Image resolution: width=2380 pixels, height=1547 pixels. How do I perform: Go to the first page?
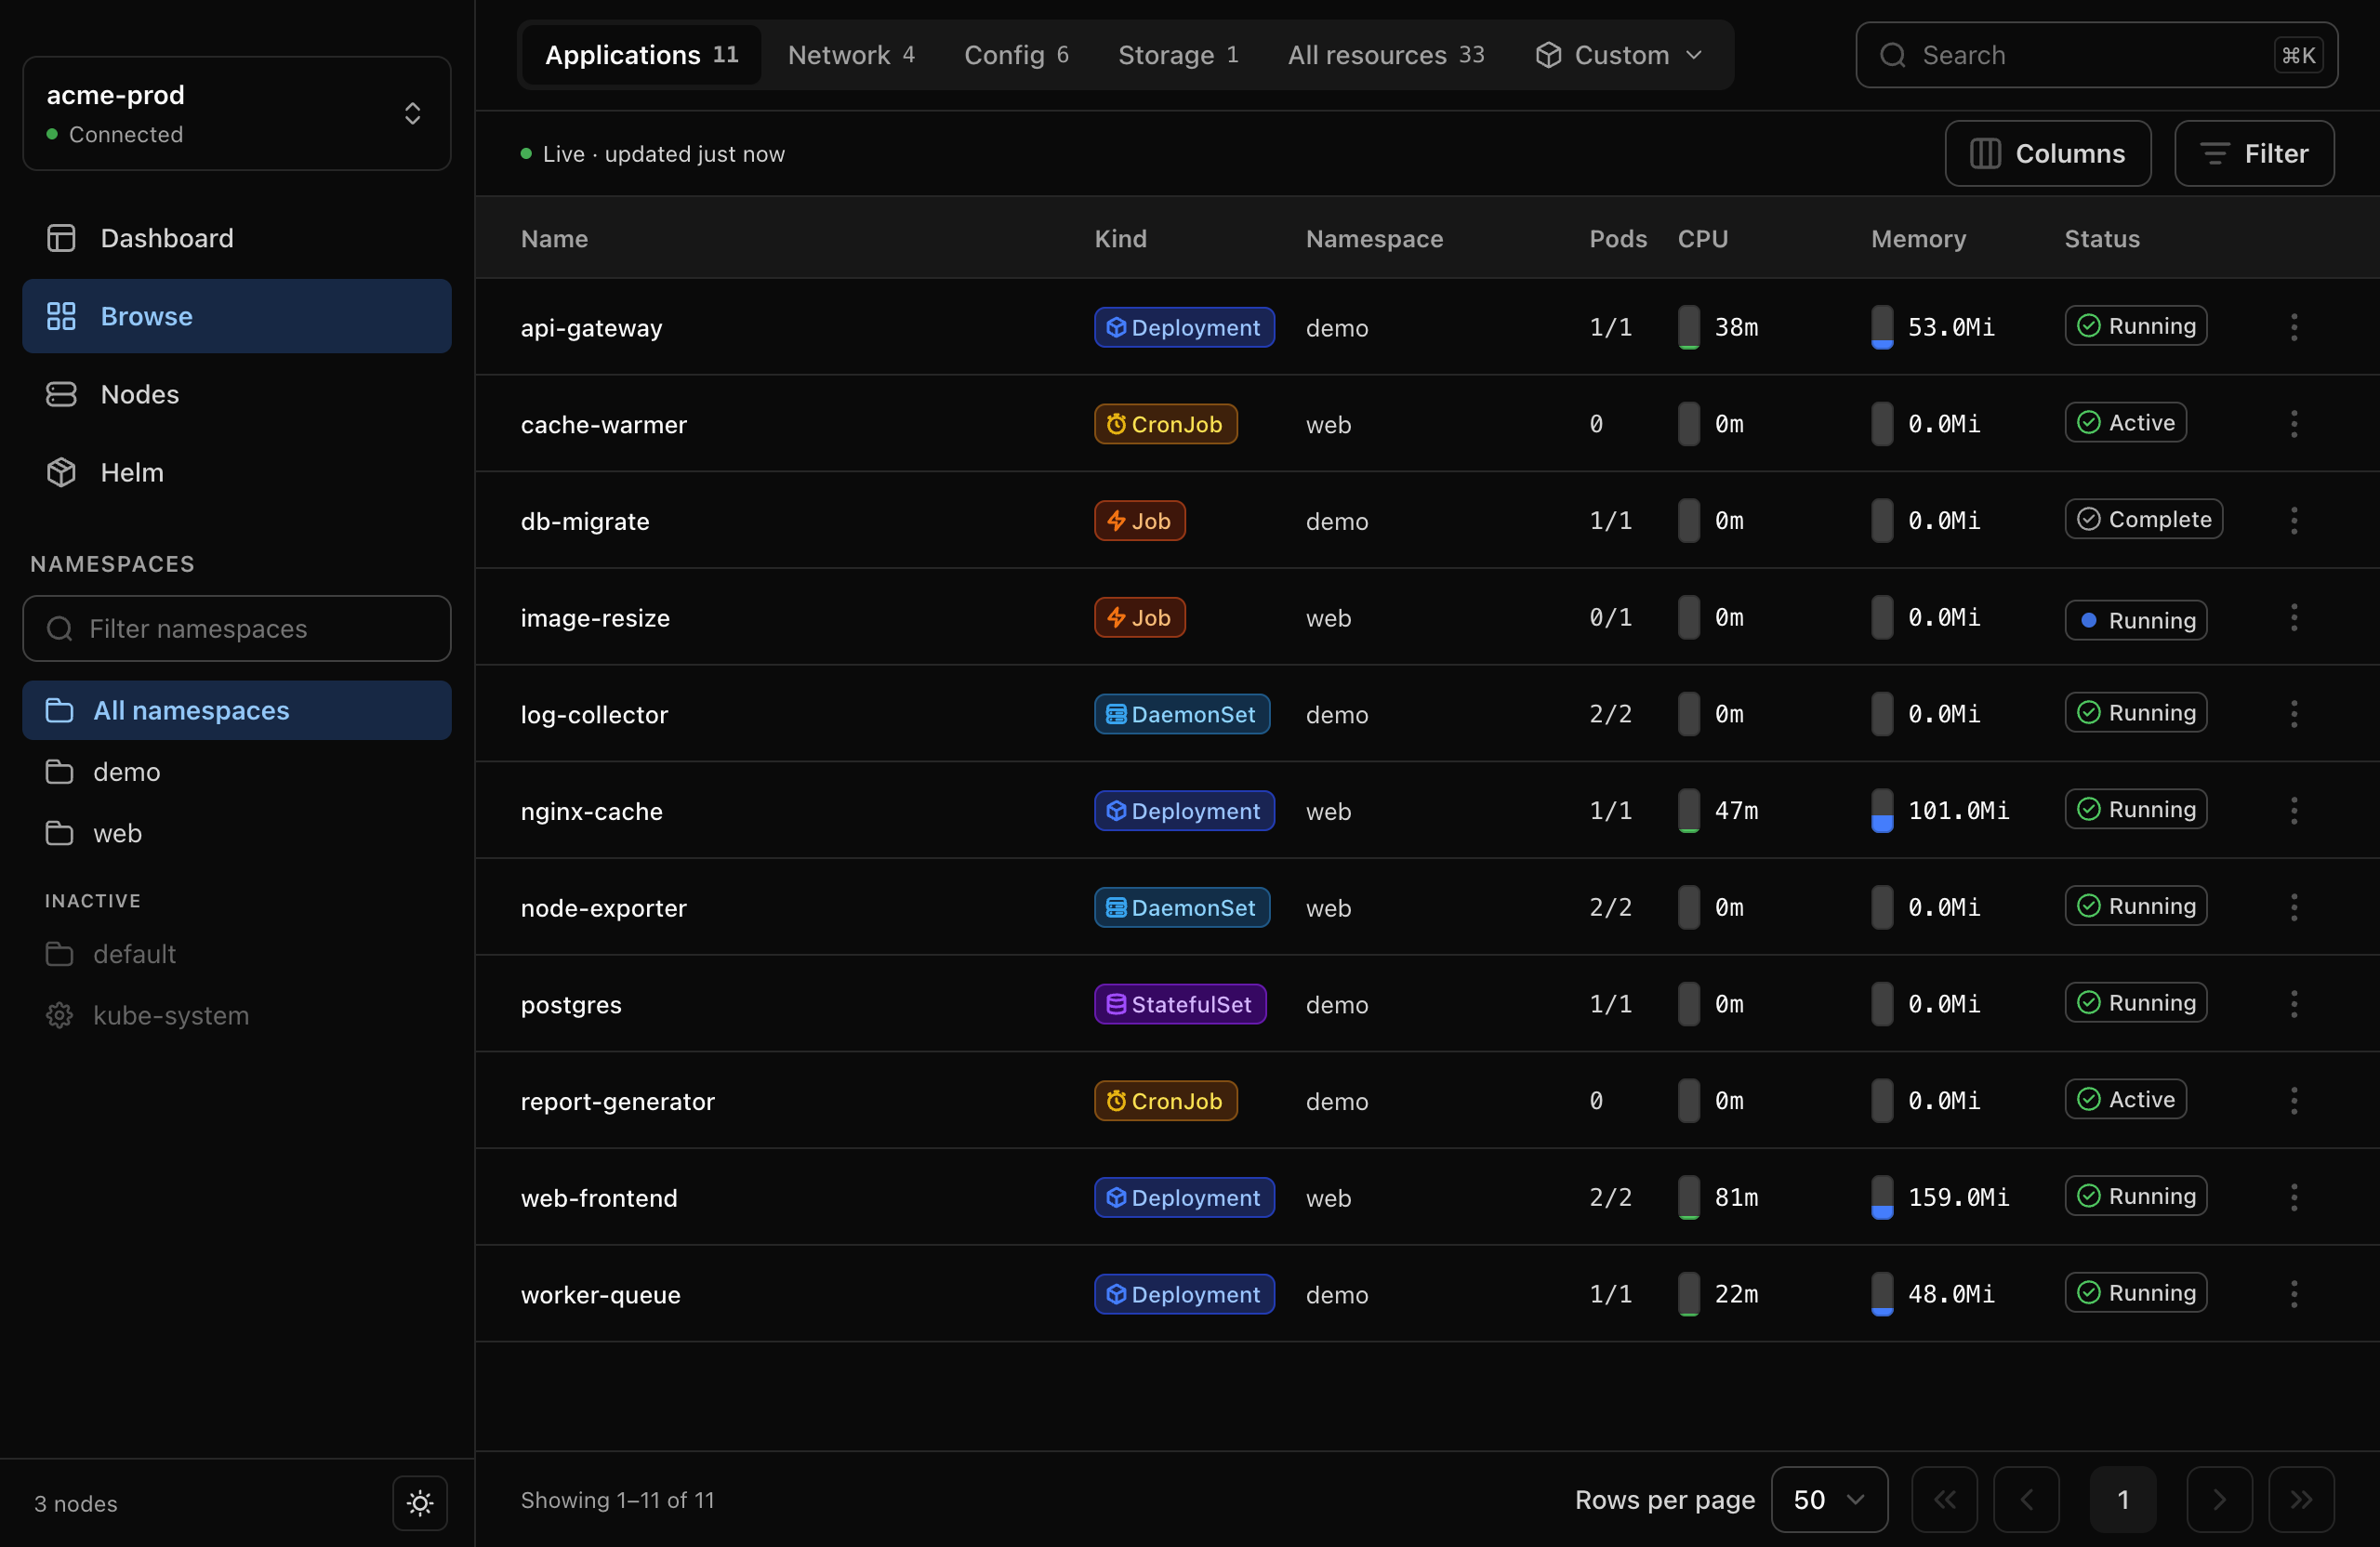(1944, 1499)
